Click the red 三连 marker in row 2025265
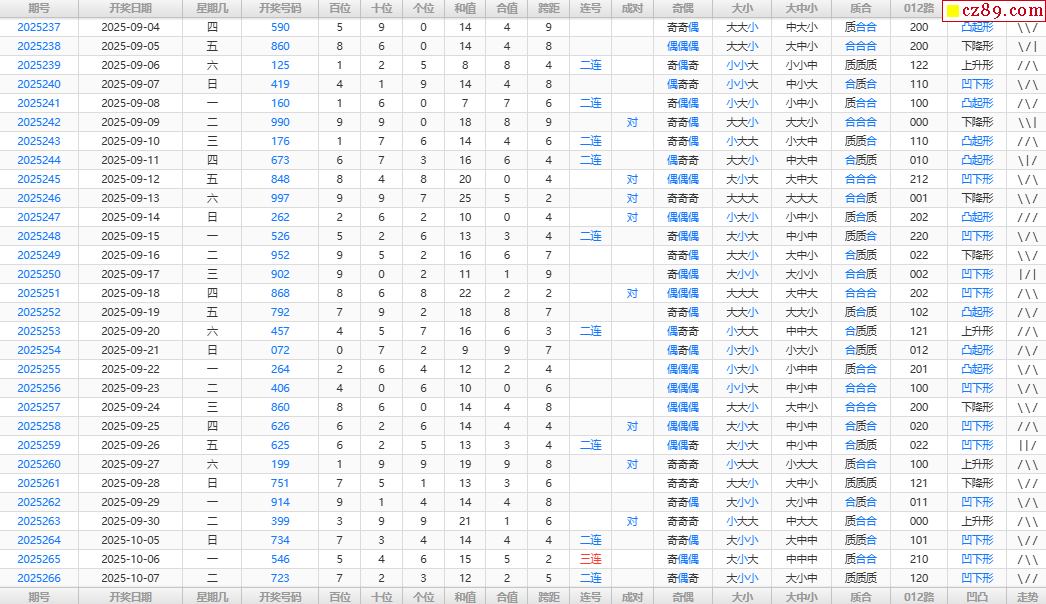This screenshot has height=604, width=1046. [590, 559]
